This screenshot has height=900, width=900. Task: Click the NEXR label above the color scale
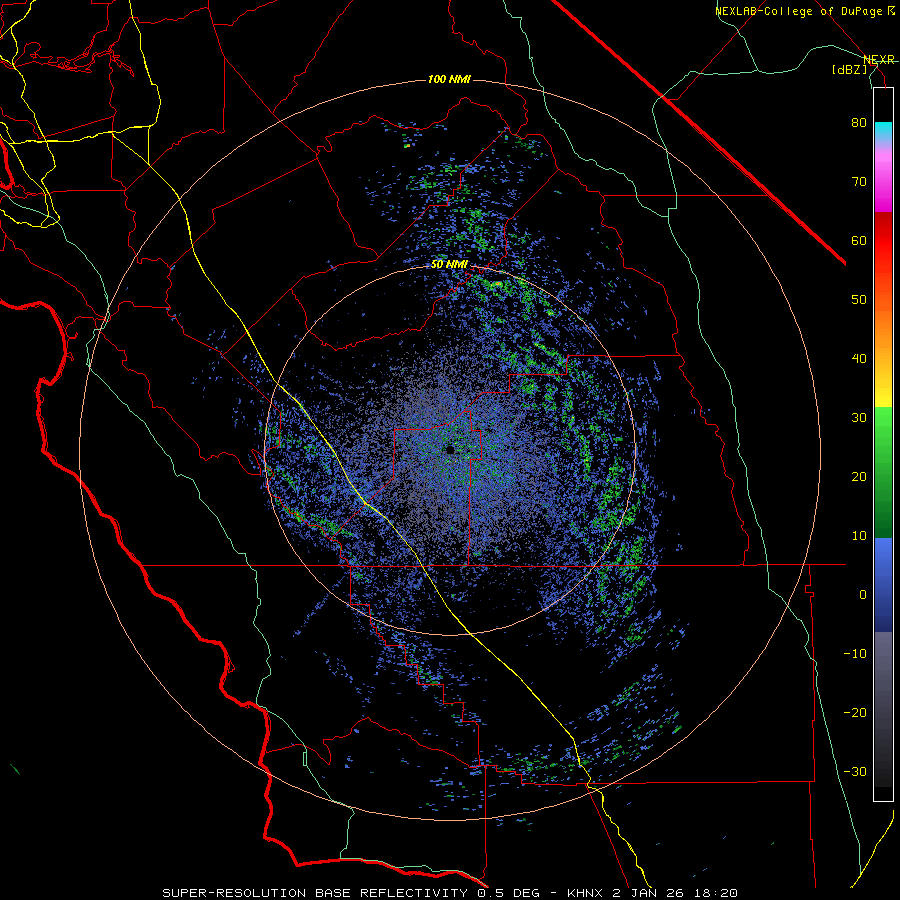click(879, 60)
